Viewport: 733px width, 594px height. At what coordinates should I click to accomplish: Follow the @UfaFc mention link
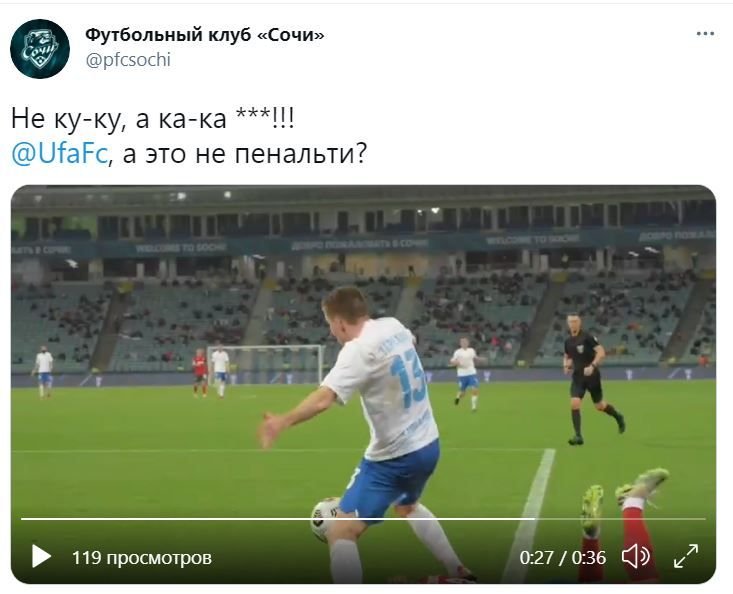(60, 153)
